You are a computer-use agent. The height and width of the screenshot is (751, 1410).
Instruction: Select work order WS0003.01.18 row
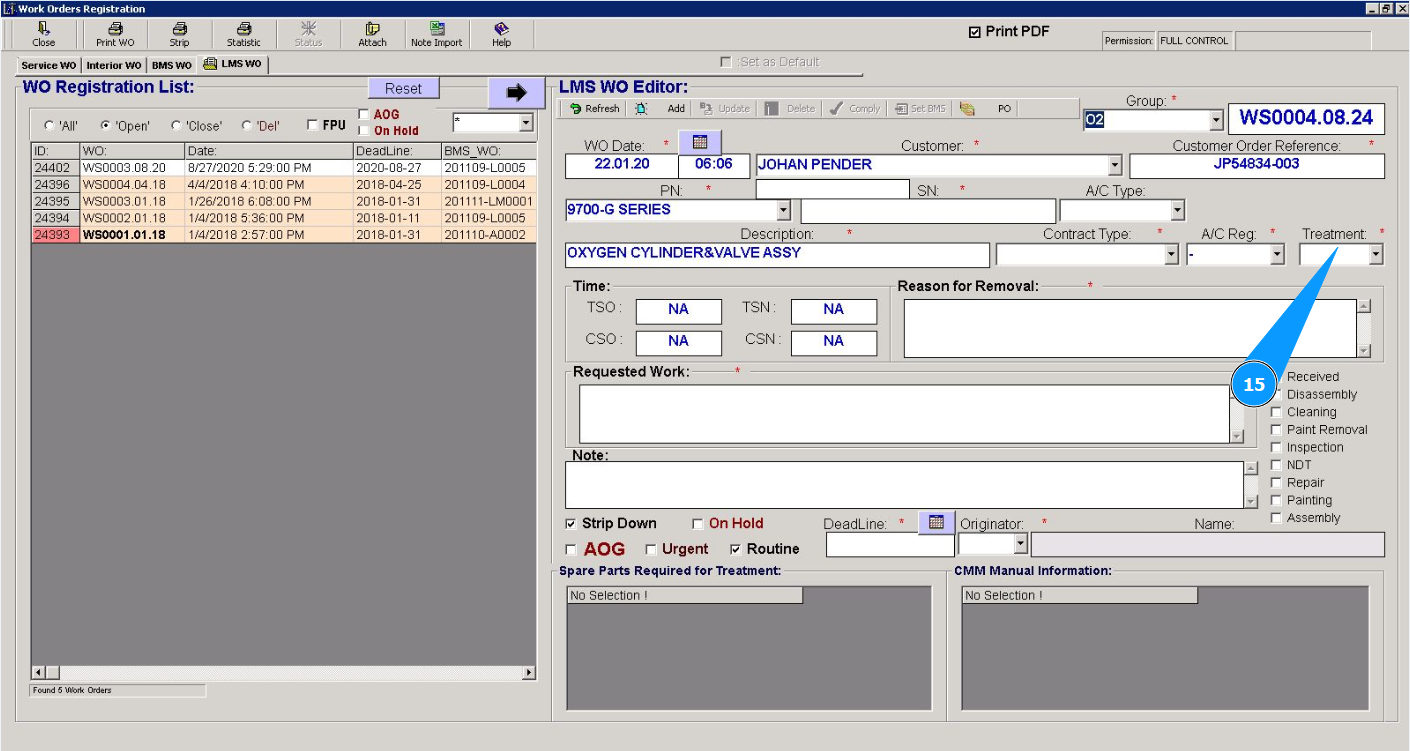[283, 201]
